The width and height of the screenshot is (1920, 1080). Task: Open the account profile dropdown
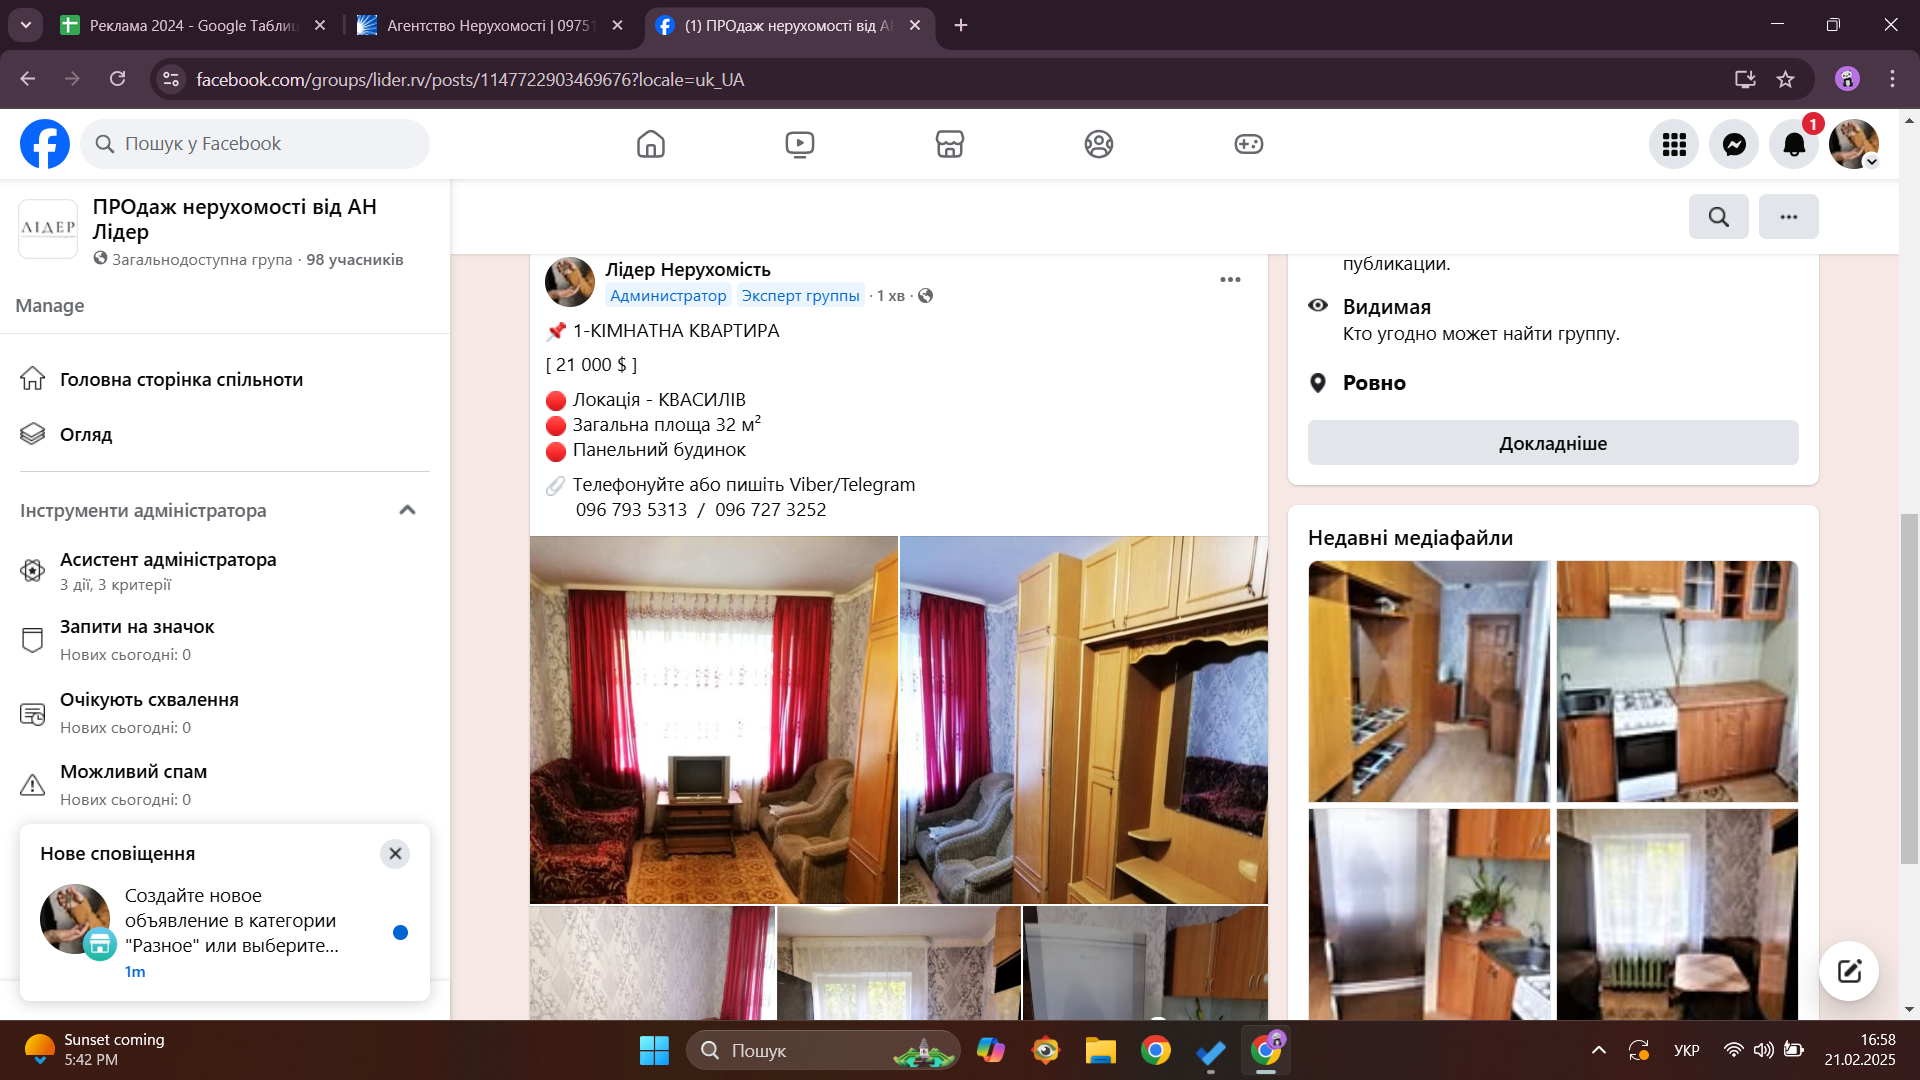(1854, 144)
